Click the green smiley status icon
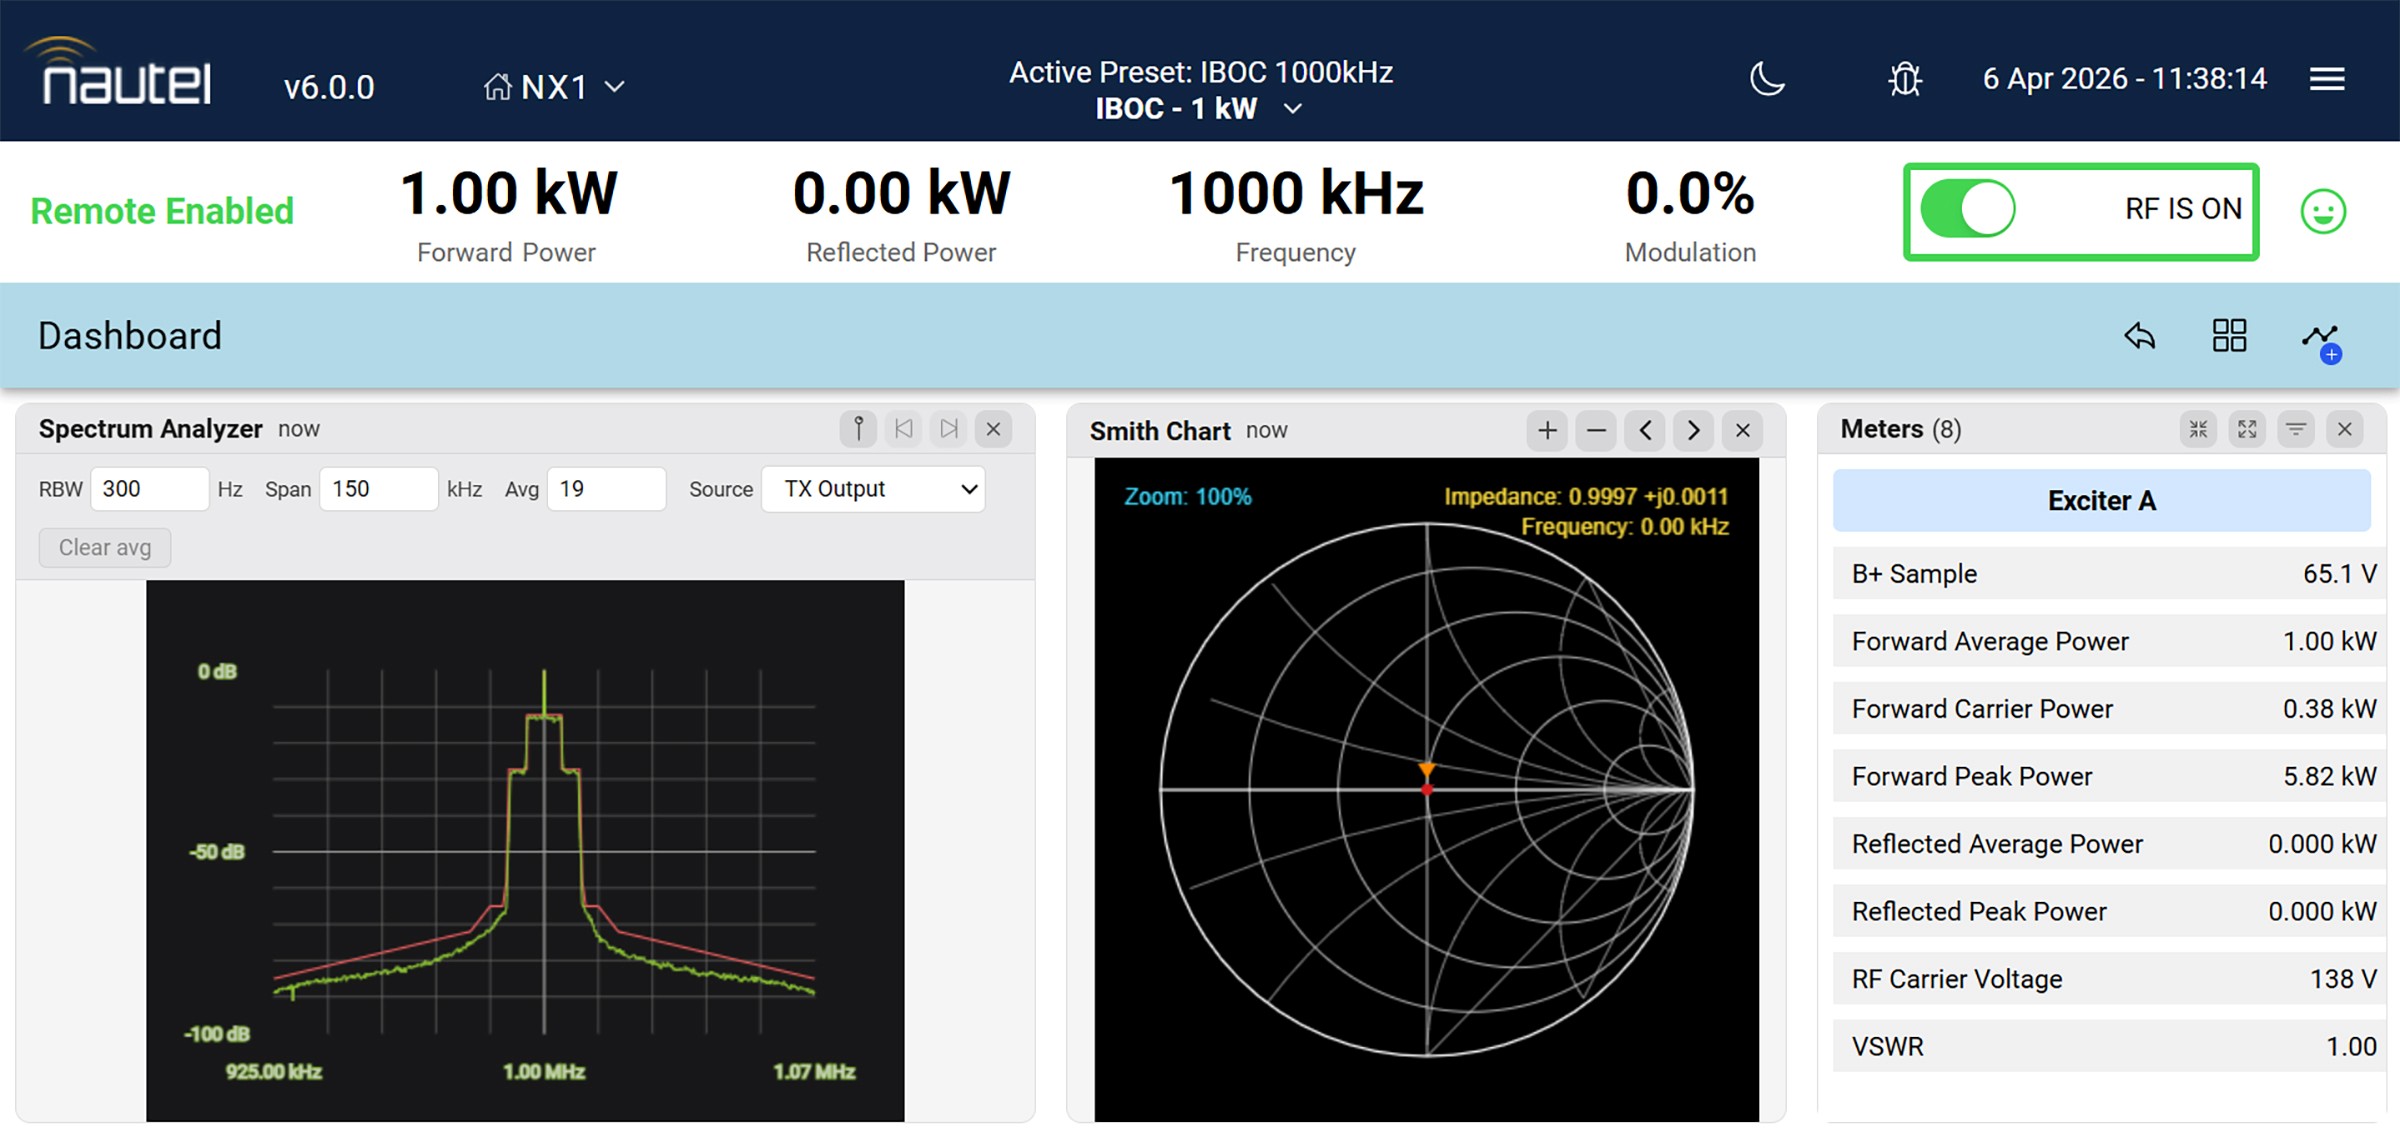 tap(2323, 211)
